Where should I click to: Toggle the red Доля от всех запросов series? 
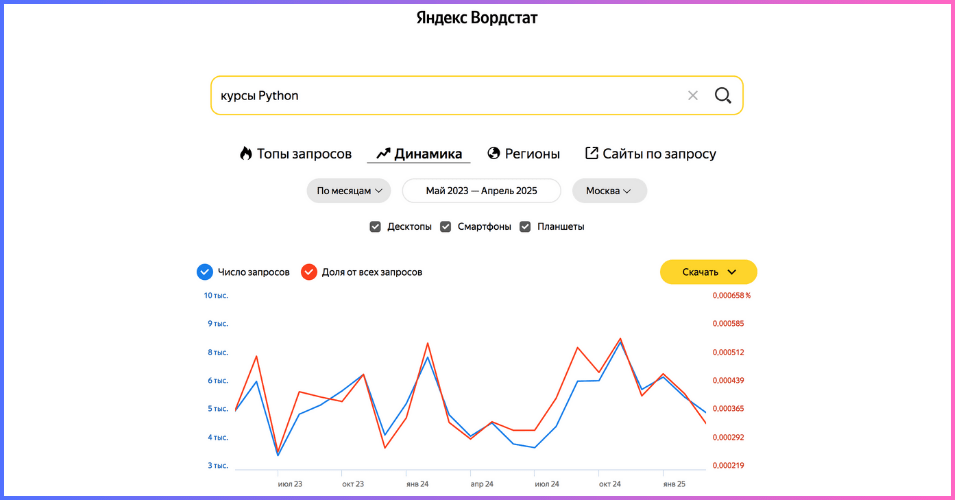tap(309, 272)
